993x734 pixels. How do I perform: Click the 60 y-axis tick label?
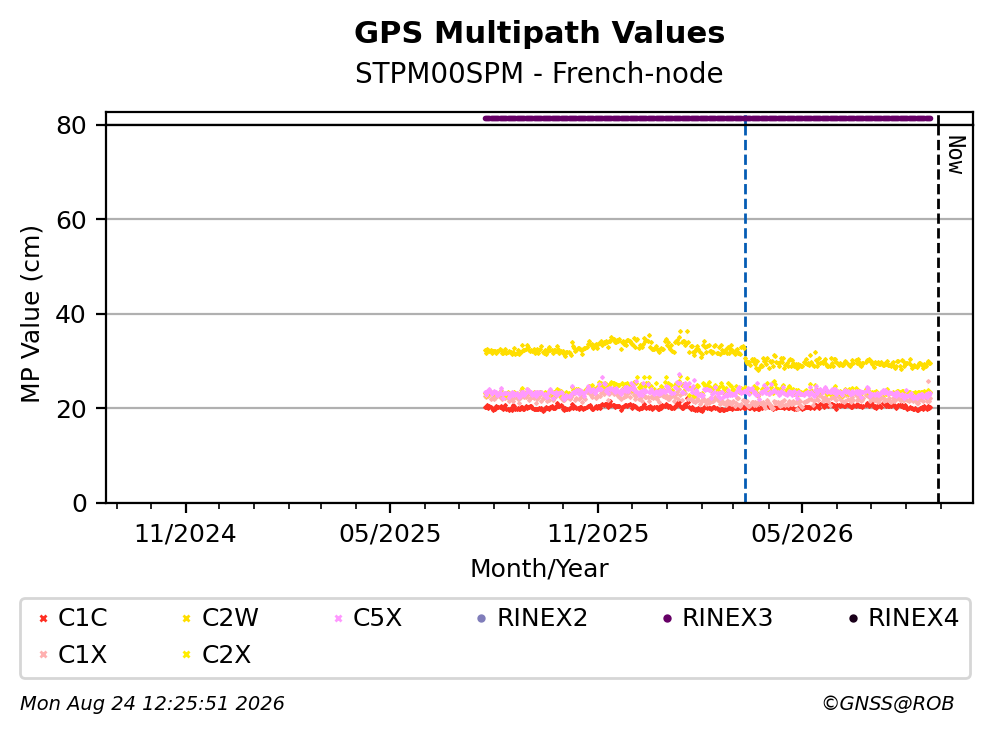tap(71, 220)
